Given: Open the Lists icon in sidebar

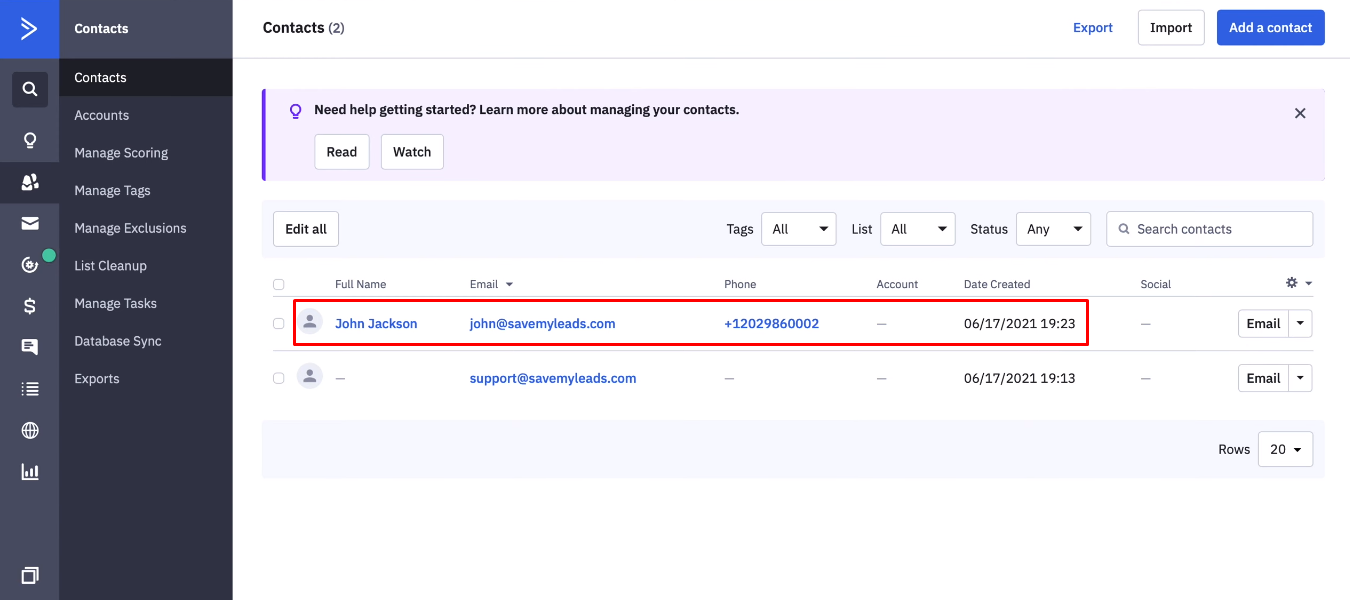Looking at the screenshot, I should (30, 389).
